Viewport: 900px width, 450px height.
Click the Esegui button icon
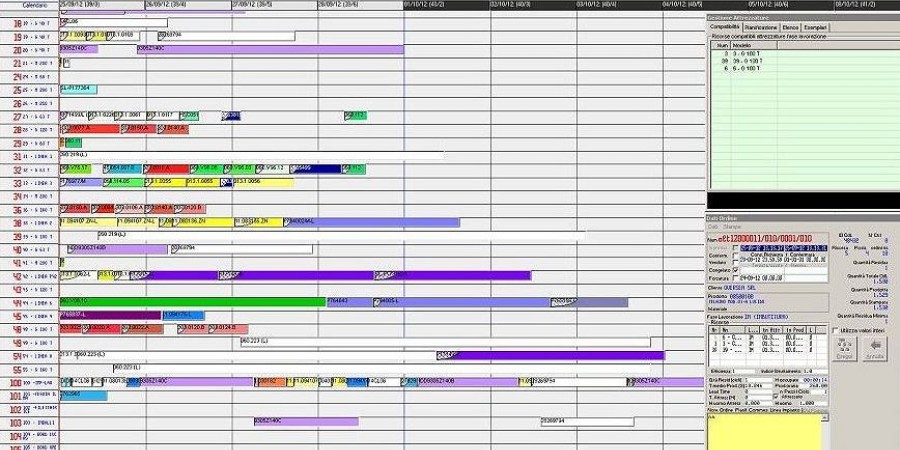844,348
